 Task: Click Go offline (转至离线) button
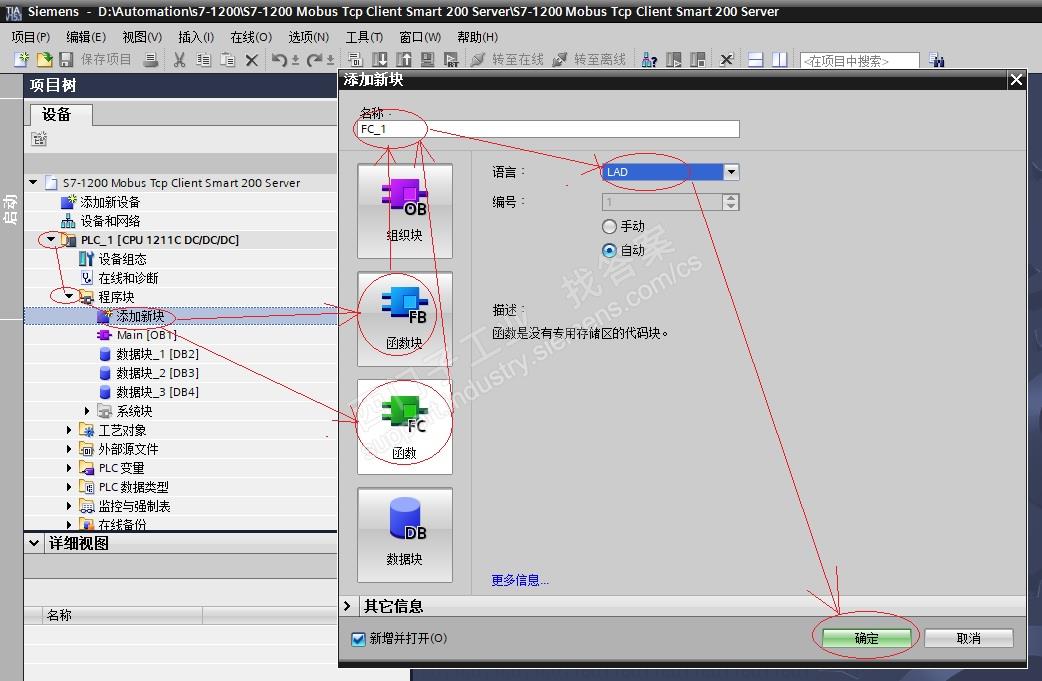[589, 60]
